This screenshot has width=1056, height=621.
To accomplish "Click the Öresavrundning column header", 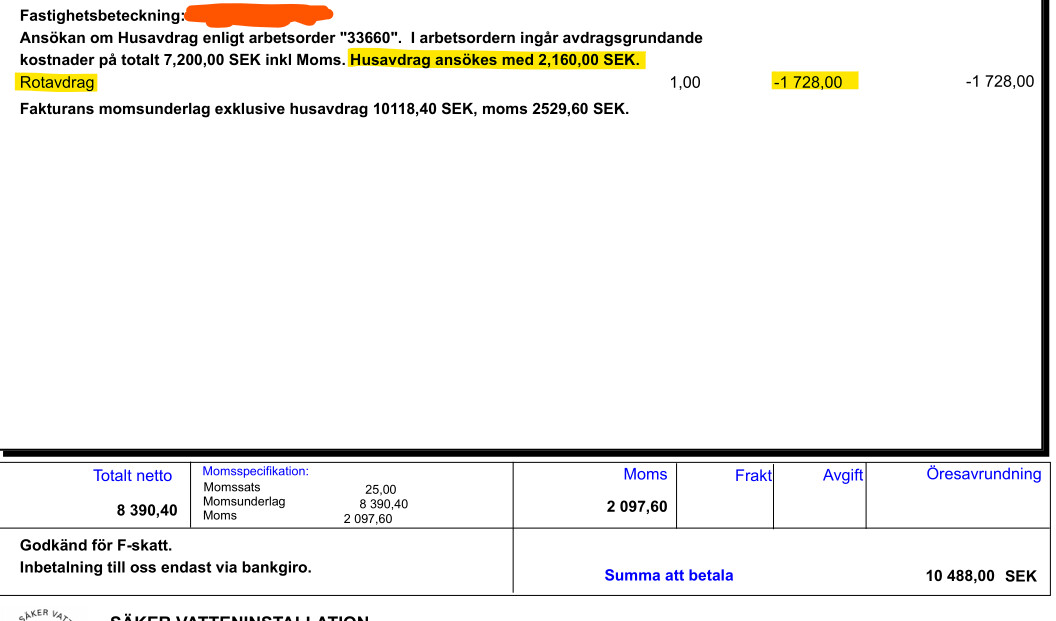I will [983, 474].
